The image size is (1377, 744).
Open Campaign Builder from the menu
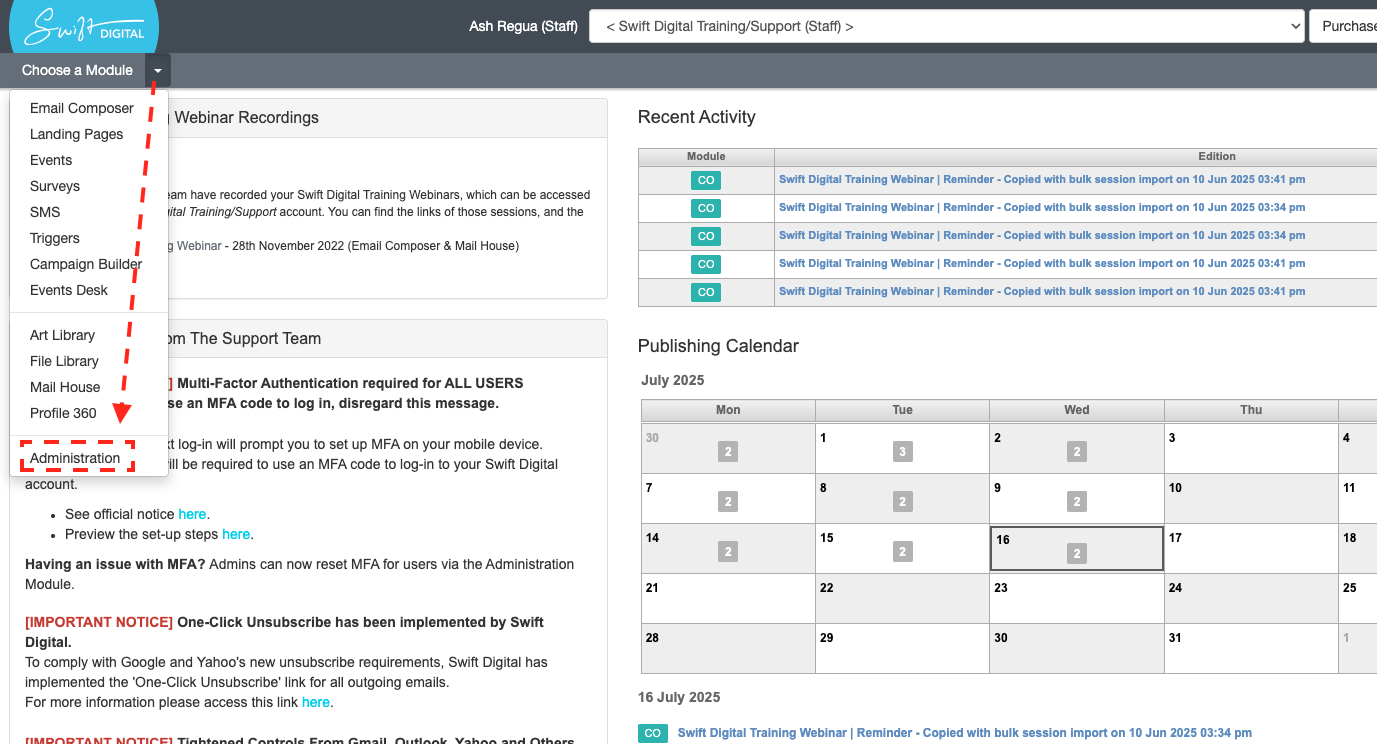[x=86, y=264]
